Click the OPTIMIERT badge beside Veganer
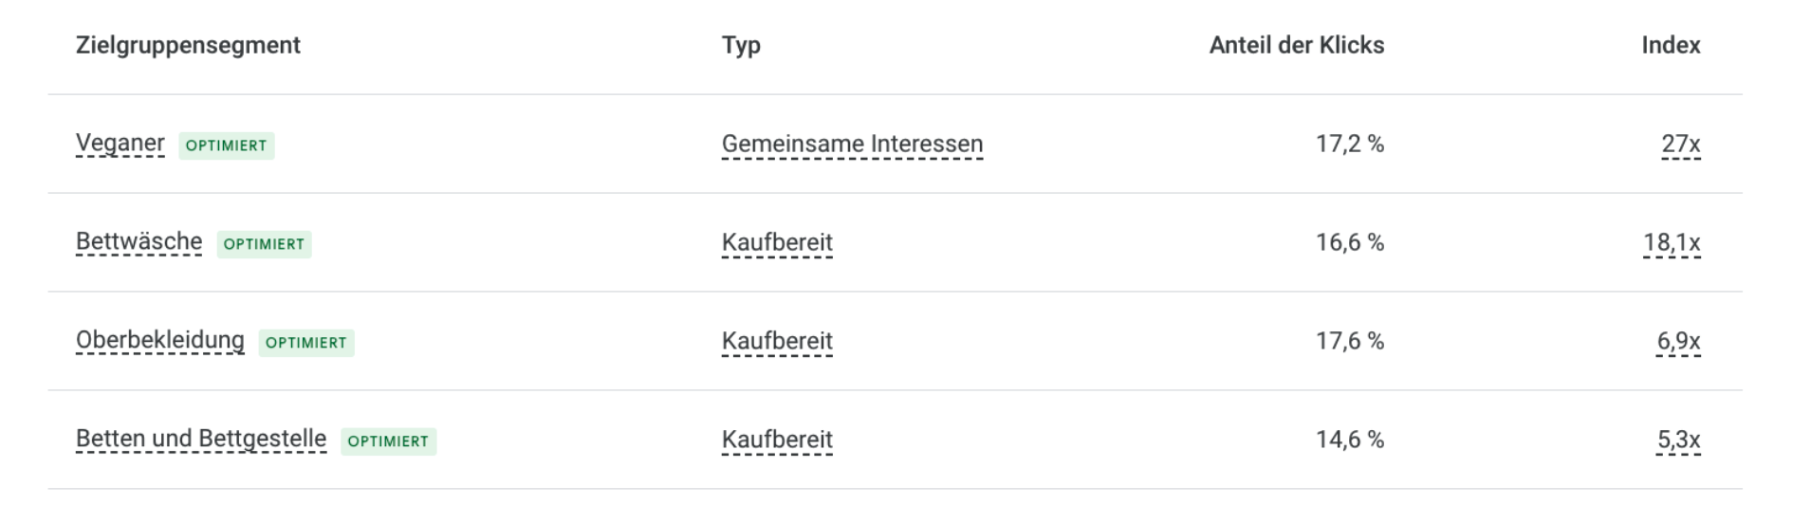This screenshot has height=519, width=1806. (x=227, y=145)
